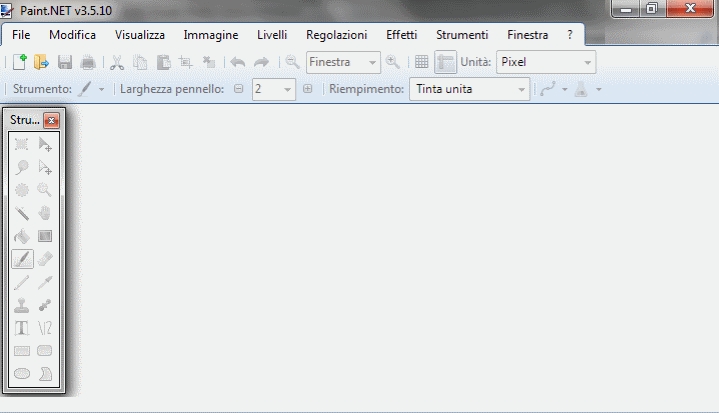The height and width of the screenshot is (413, 719).
Task: Toggle the pixel grid button
Action: click(x=421, y=62)
